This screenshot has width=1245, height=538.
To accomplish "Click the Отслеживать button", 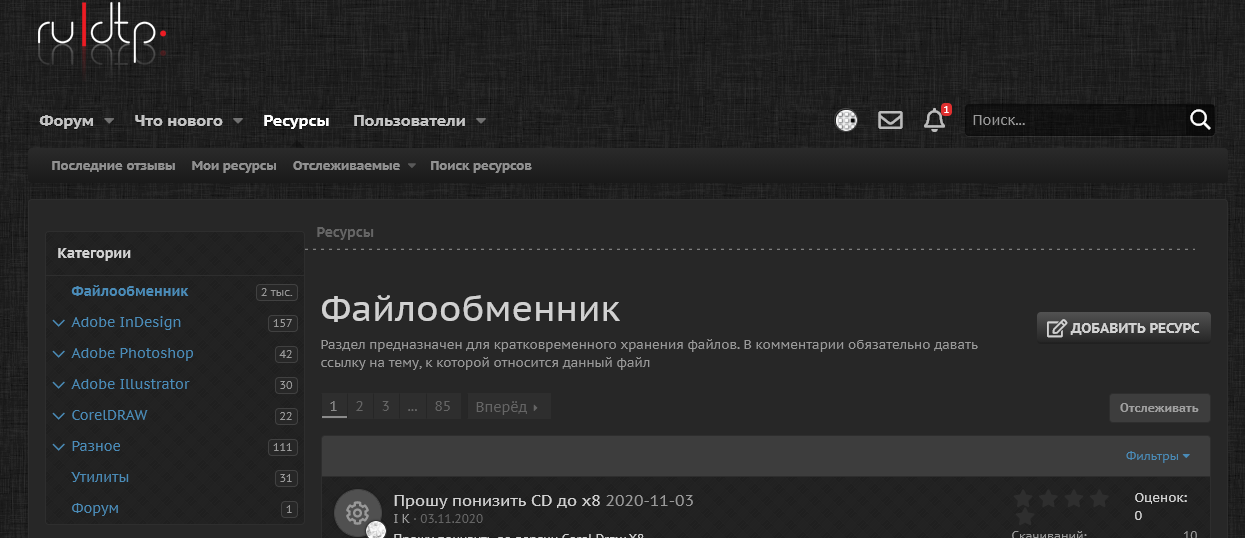I will coord(1160,408).
